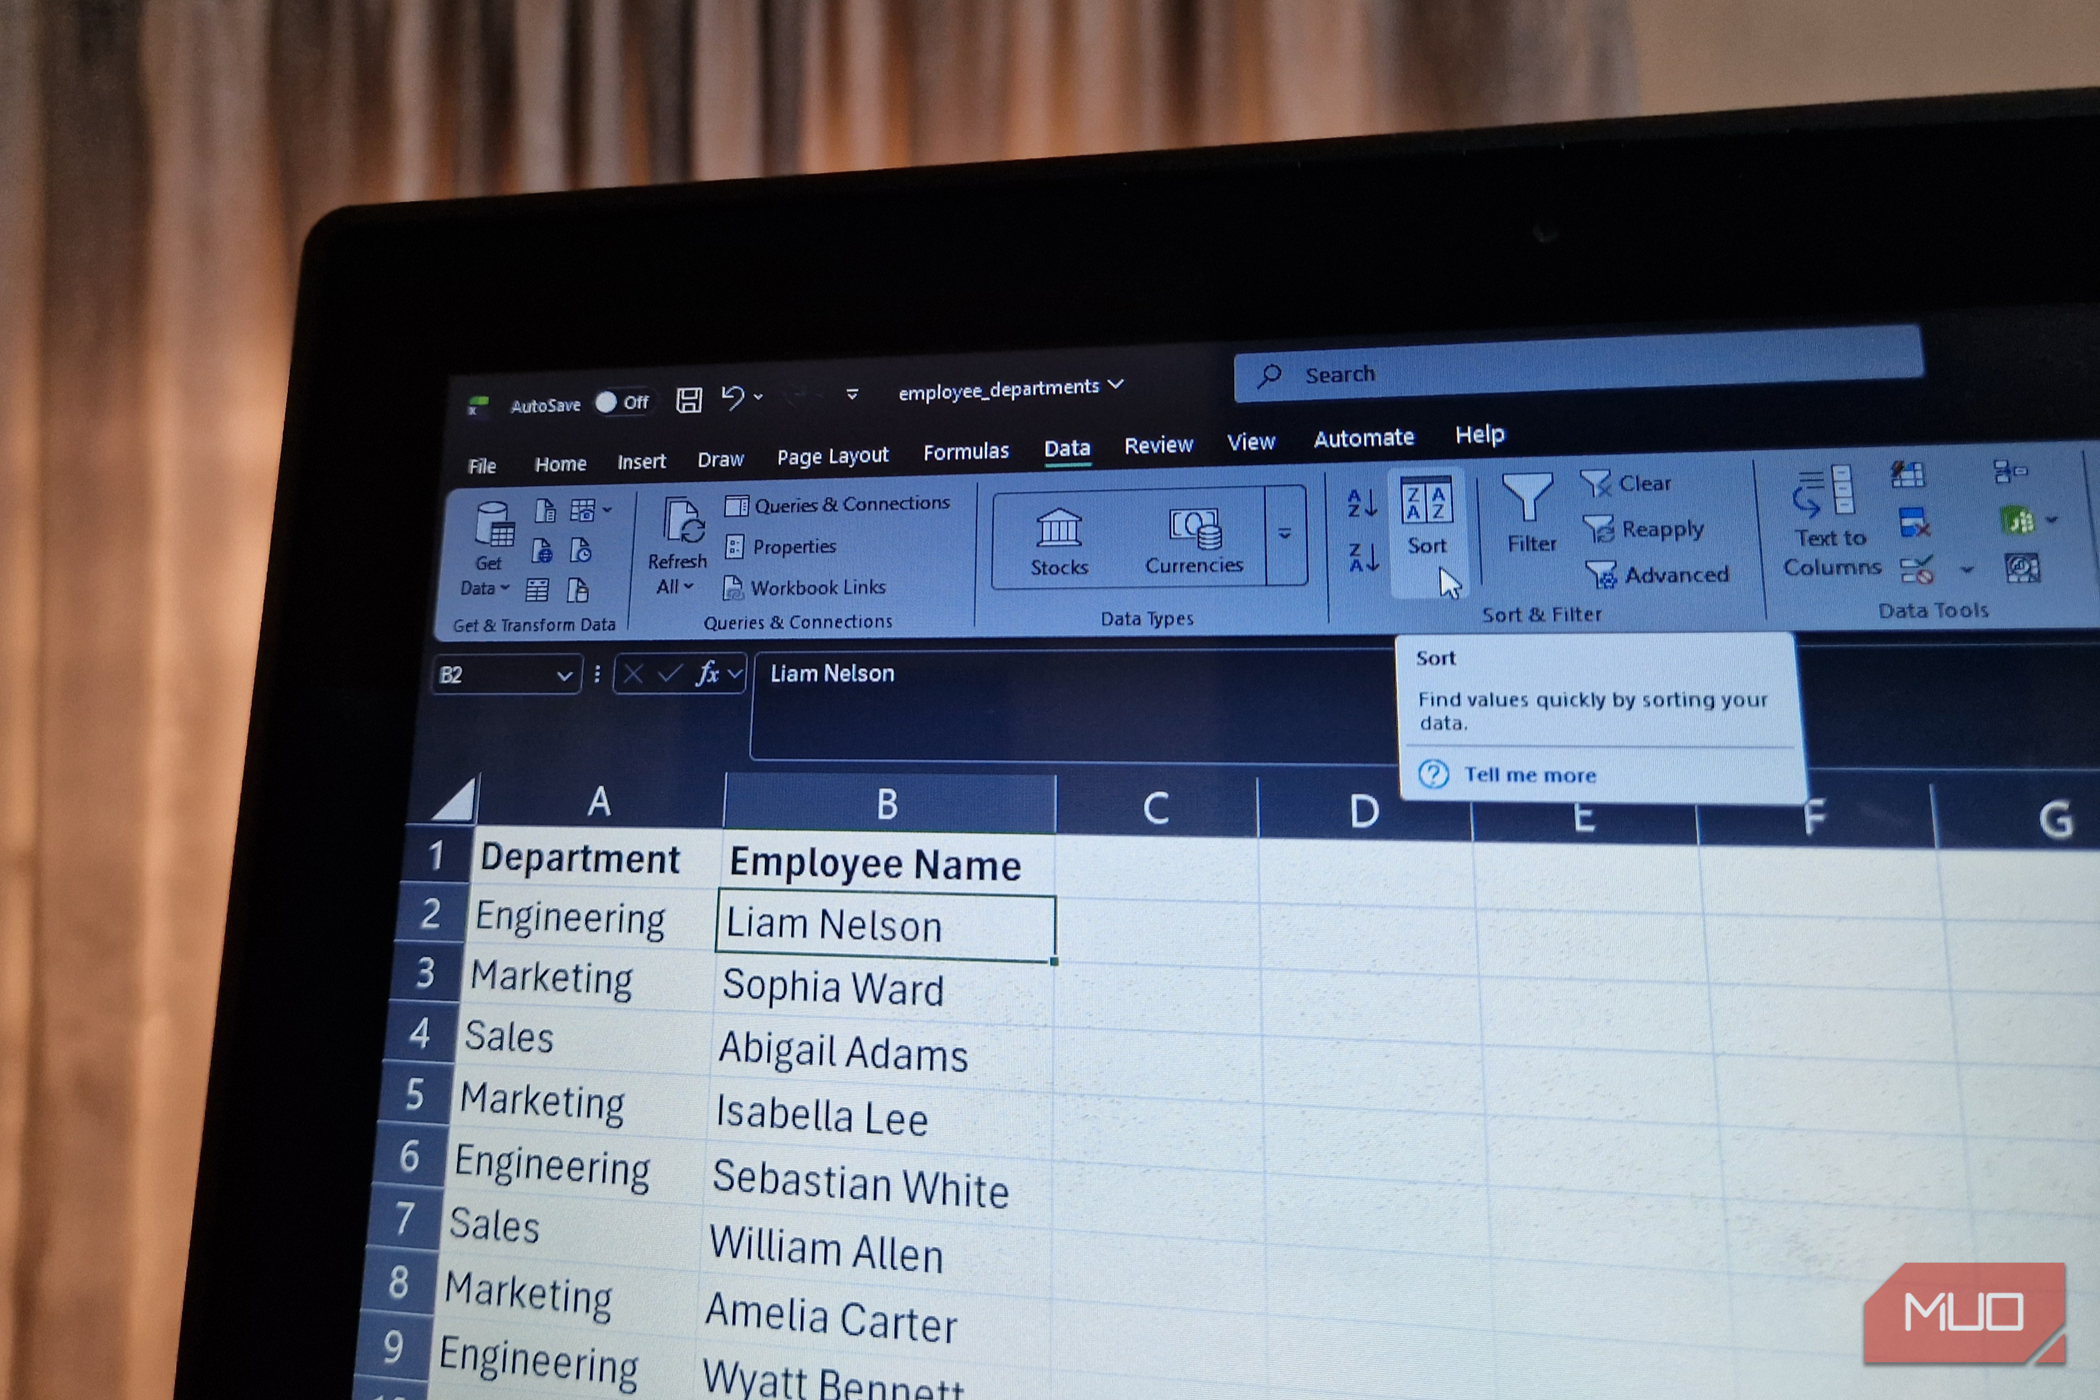This screenshot has height=1400, width=2100.
Task: Click Text to Columns
Action: coord(1830,523)
